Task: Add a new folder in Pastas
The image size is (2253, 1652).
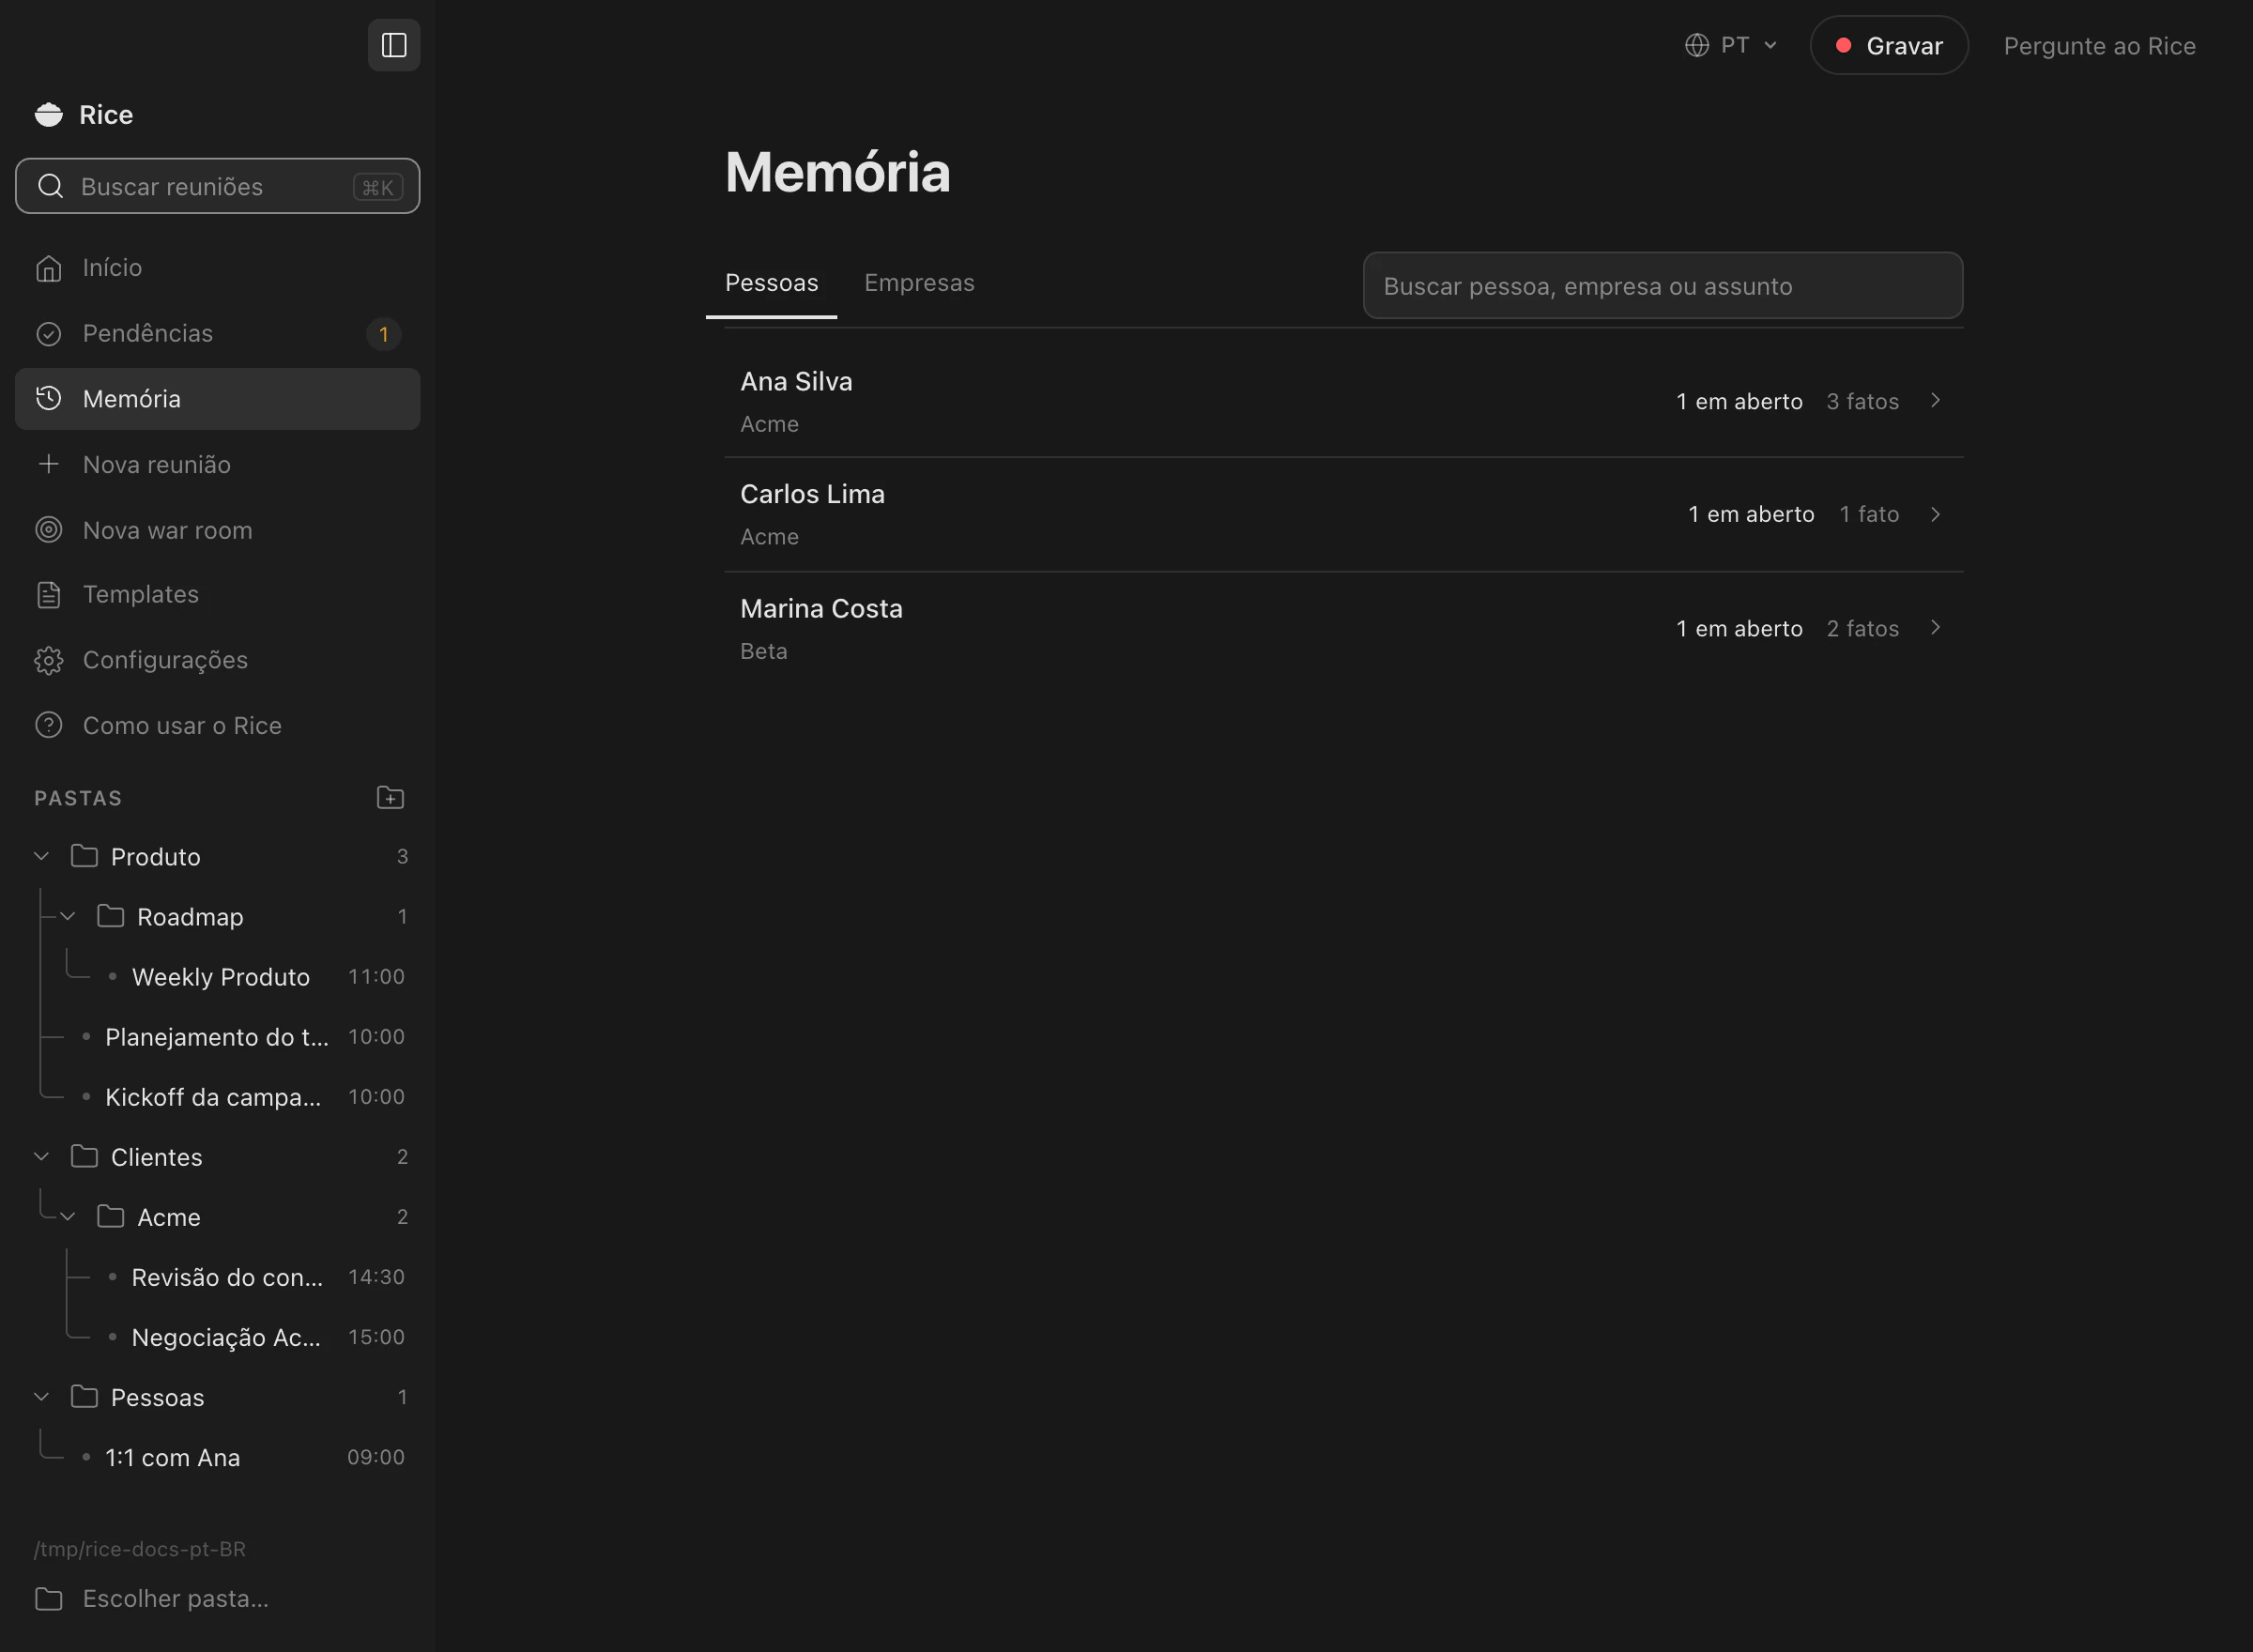Action: point(390,798)
